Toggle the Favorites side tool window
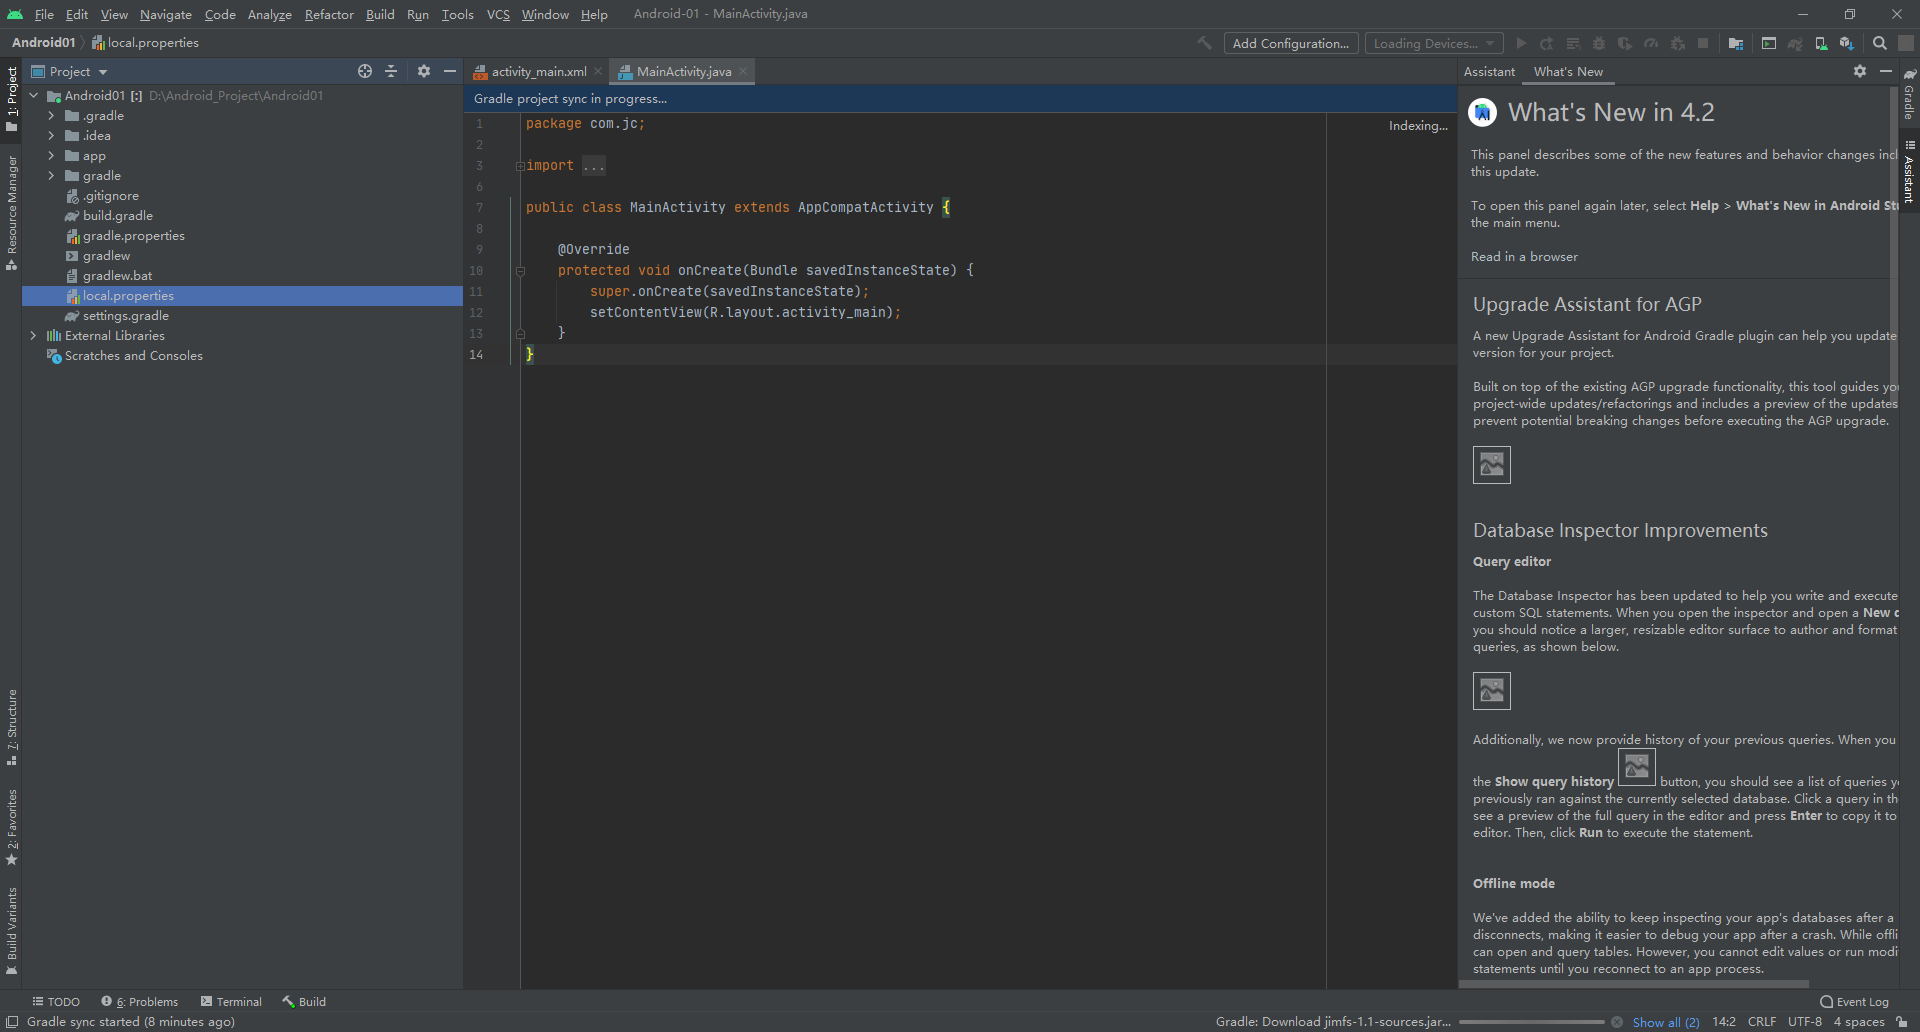Screen dimensions: 1920x1032 point(11,828)
